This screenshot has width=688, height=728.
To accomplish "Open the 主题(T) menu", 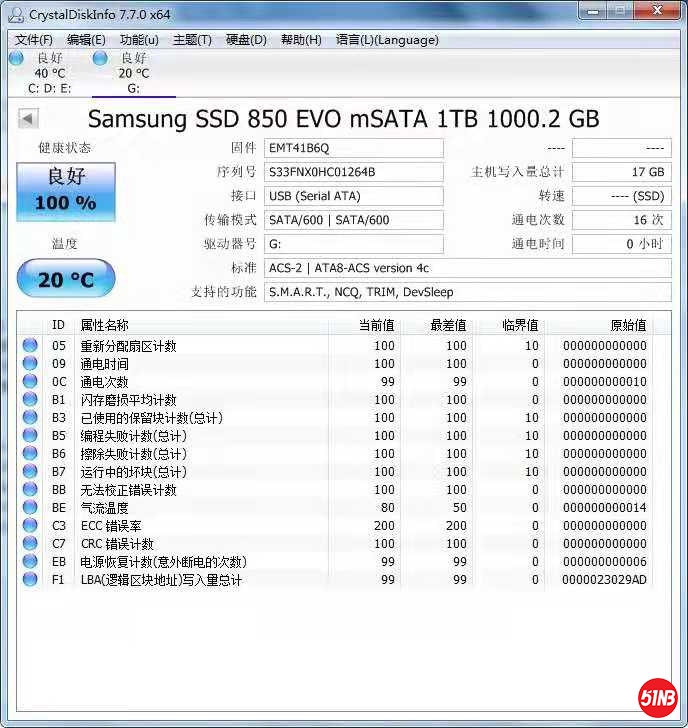I will click(192, 40).
